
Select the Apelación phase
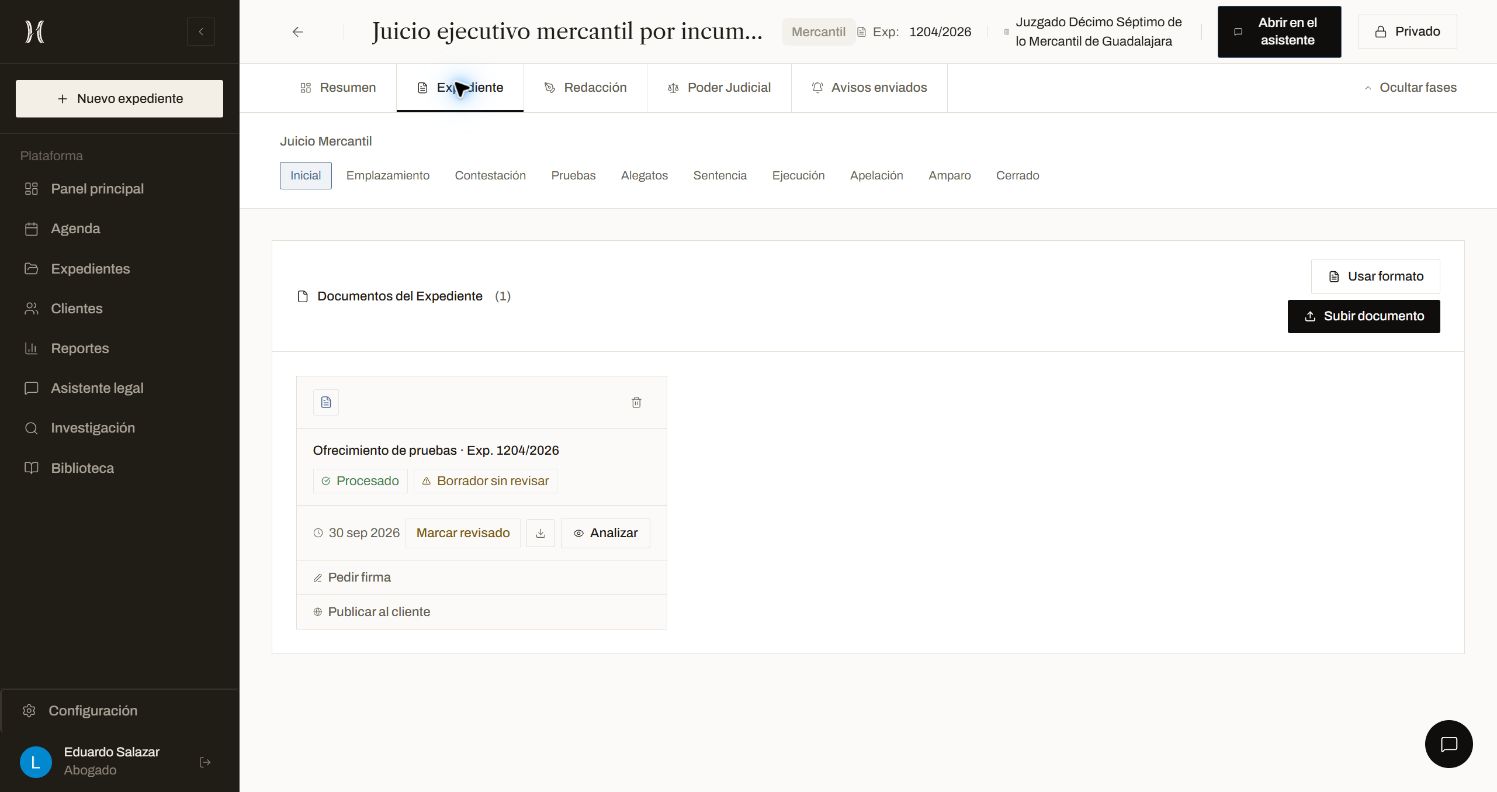coord(877,176)
